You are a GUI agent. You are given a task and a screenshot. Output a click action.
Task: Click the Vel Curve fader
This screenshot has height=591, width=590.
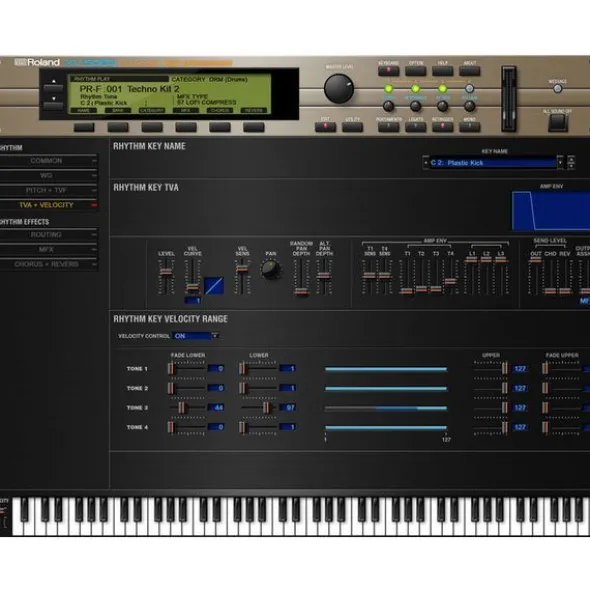click(x=192, y=288)
